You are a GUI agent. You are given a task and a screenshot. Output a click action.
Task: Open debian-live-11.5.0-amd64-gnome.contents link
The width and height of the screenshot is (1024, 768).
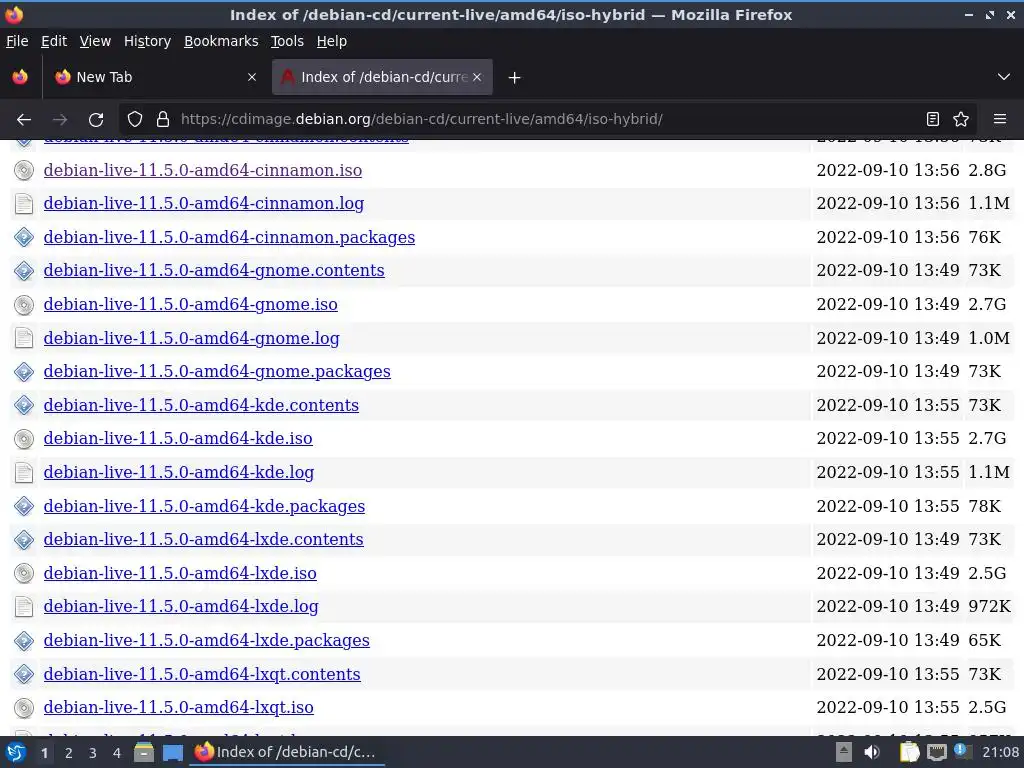point(214,270)
